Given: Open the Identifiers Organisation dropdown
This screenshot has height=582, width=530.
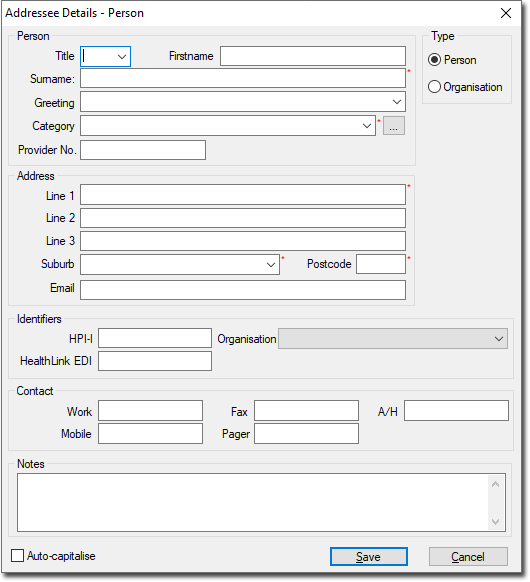Looking at the screenshot, I should click(x=498, y=339).
